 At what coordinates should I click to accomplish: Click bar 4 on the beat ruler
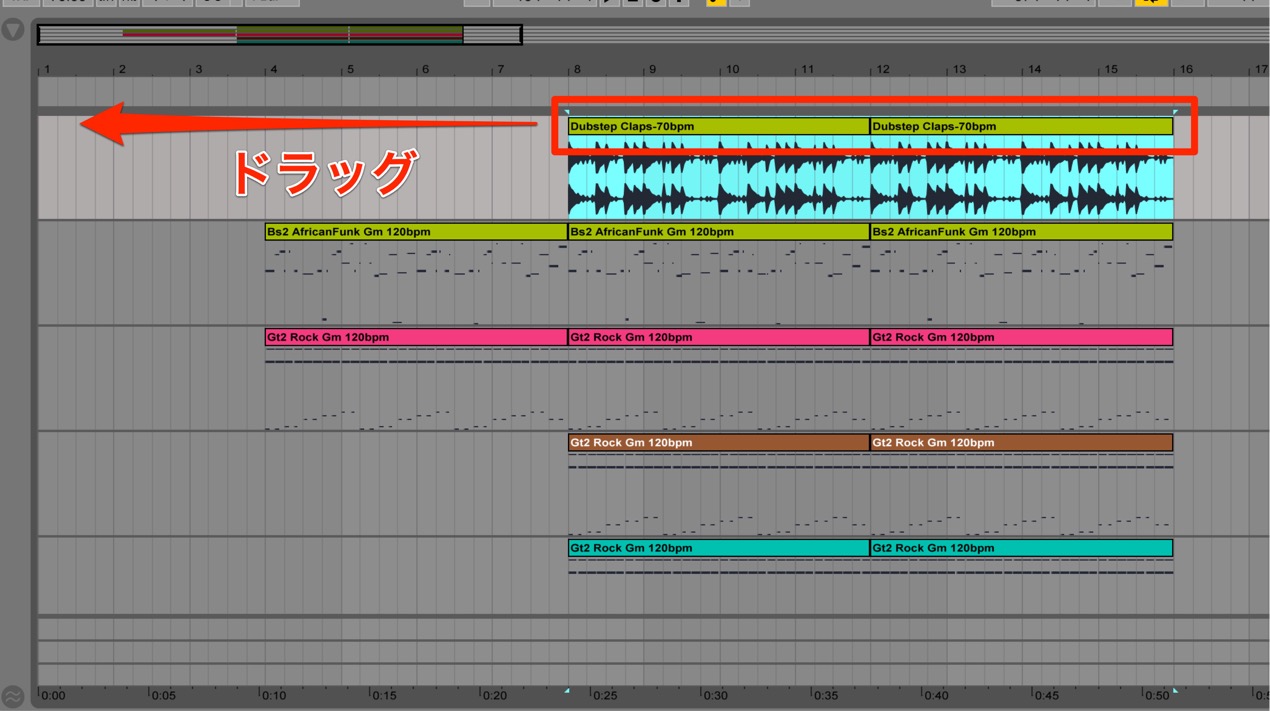(x=273, y=69)
